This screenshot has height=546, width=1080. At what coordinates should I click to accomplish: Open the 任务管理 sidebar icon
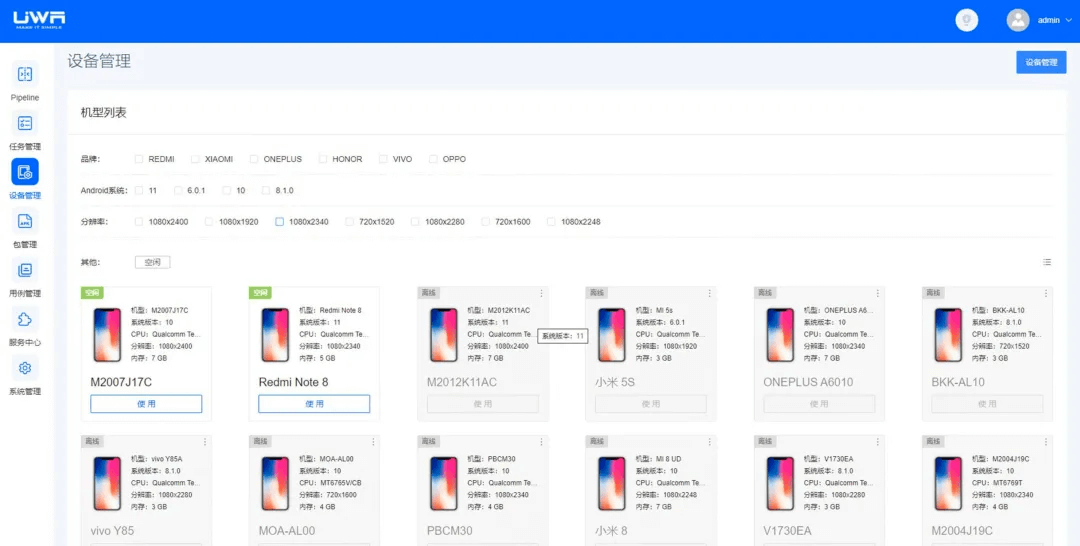25,123
